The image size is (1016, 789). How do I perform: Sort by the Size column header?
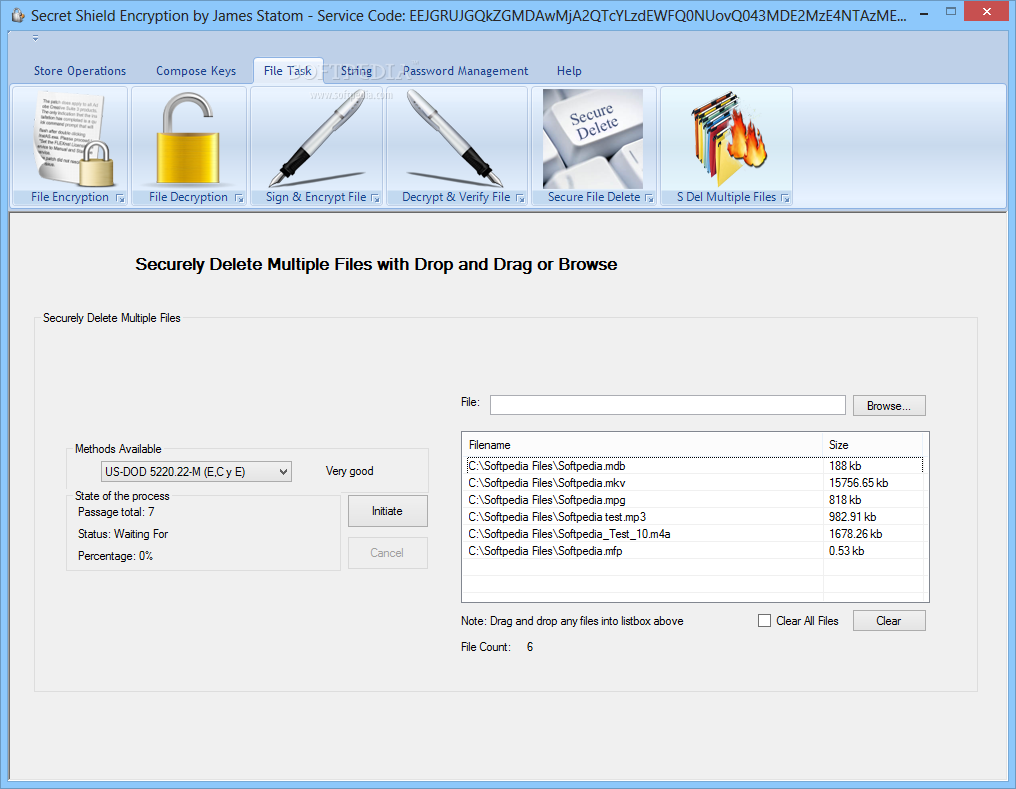[x=873, y=445]
